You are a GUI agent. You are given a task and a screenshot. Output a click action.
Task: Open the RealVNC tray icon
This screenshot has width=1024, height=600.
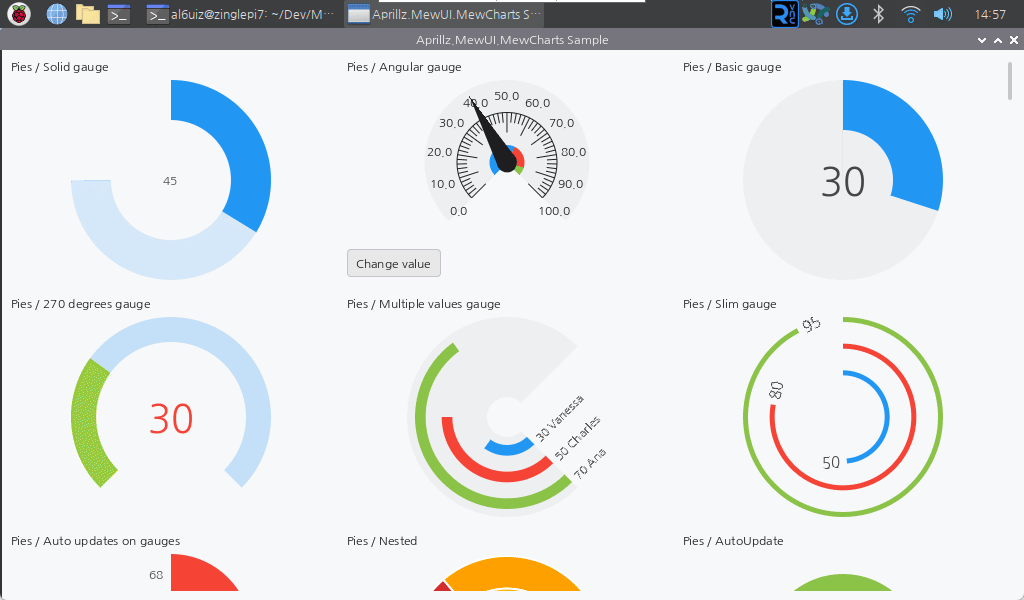pos(784,14)
